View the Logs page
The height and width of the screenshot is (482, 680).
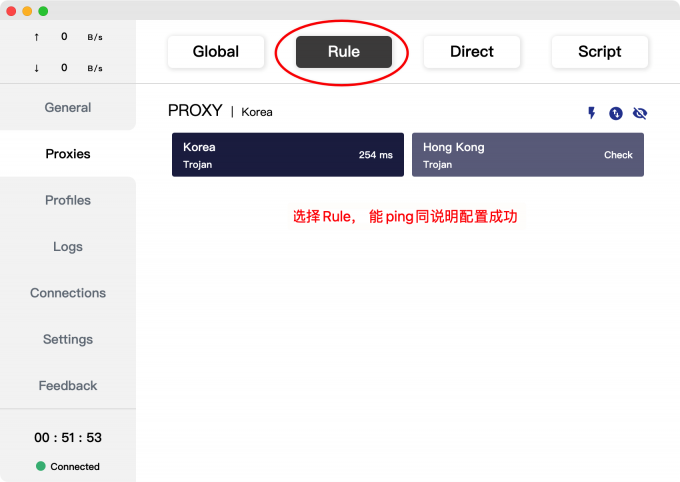tap(68, 246)
